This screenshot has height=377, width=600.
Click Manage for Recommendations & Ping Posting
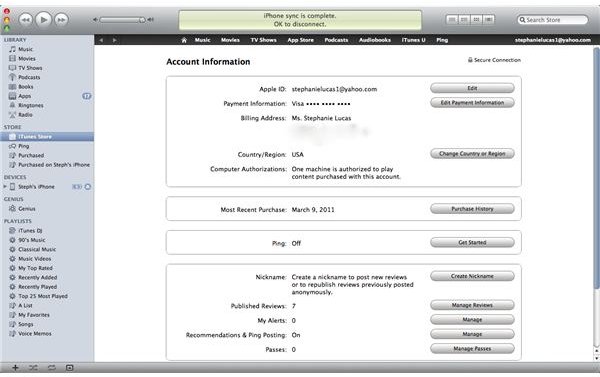pos(472,334)
